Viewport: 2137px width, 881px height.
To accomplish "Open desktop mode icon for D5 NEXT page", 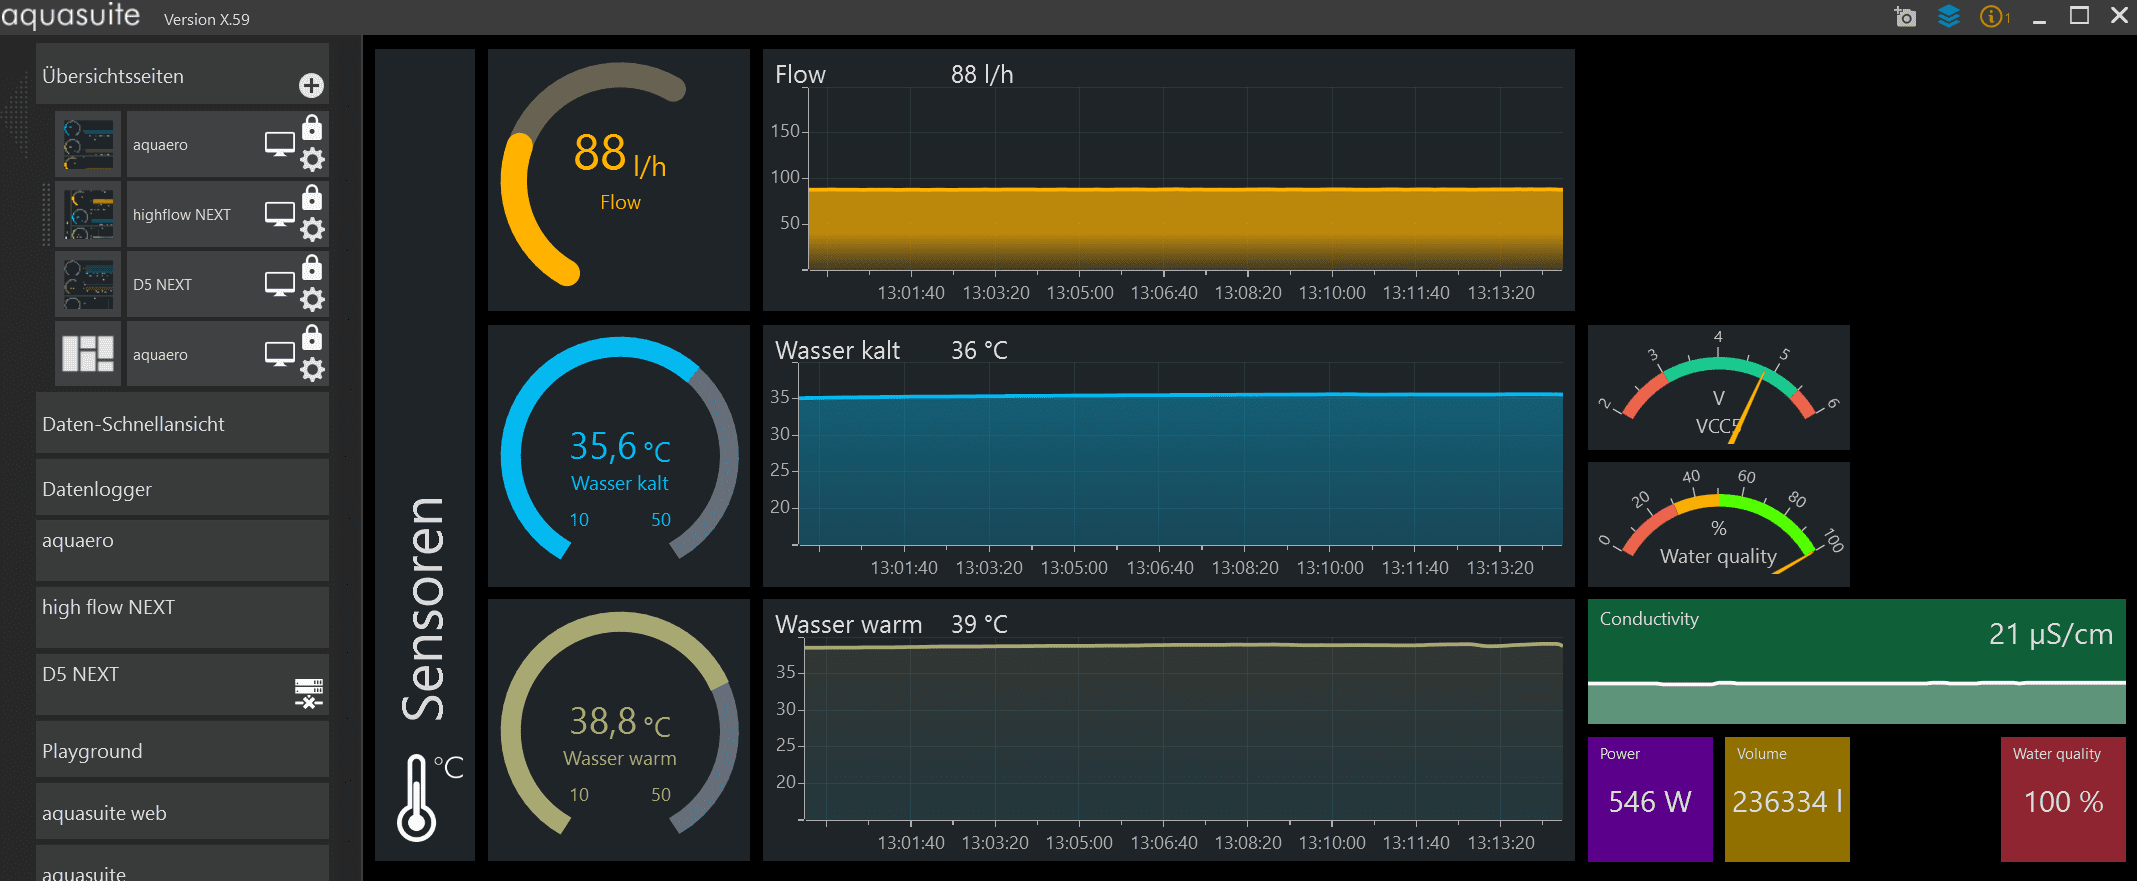I will (x=279, y=284).
